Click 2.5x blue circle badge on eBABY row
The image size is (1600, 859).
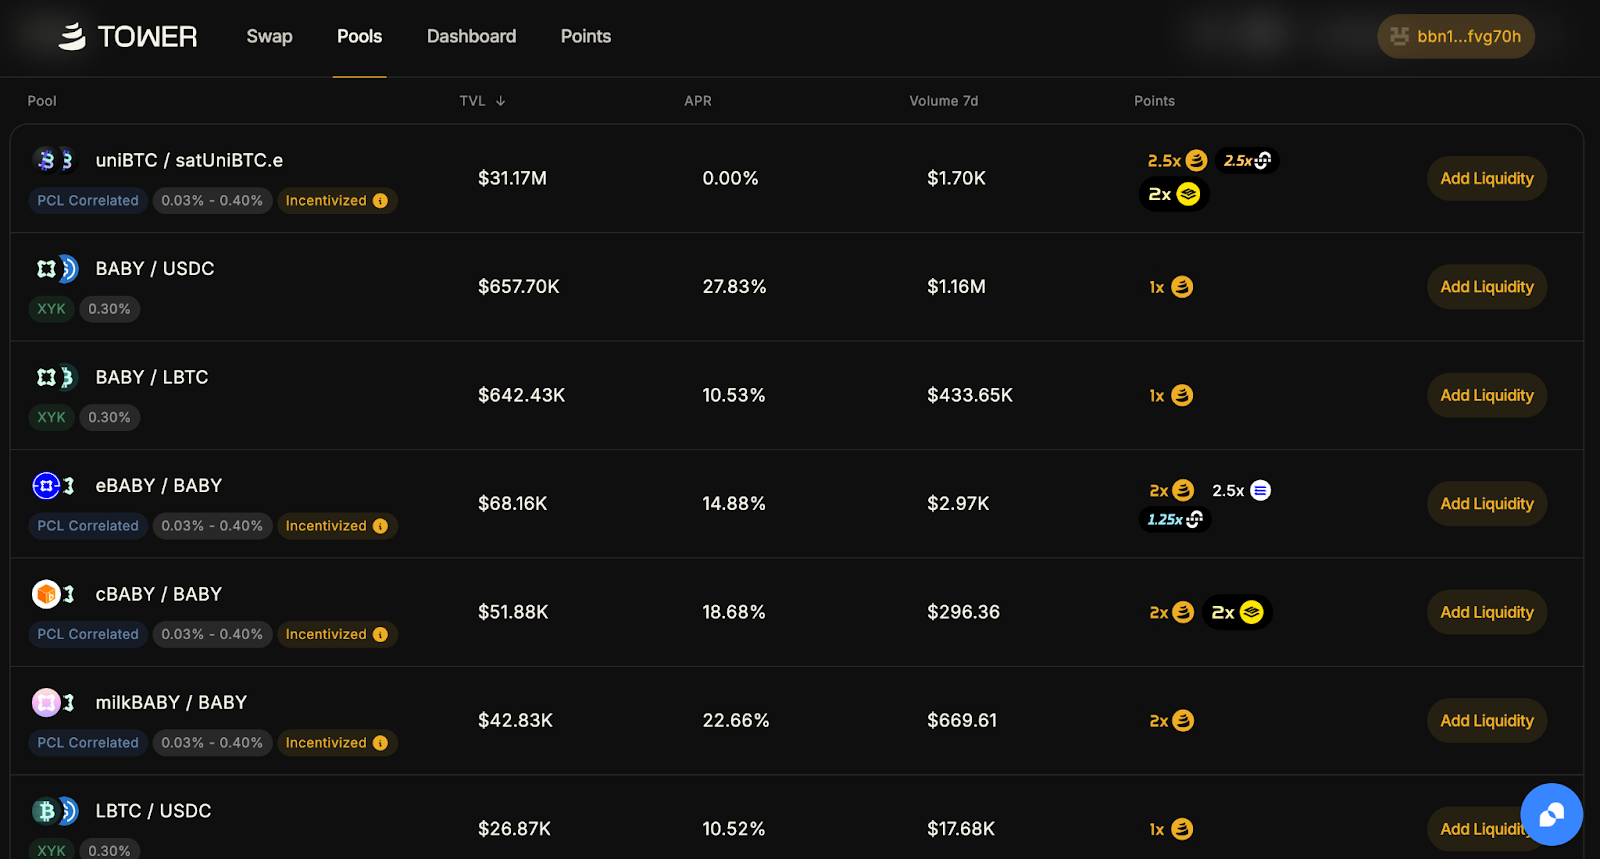pyautogui.click(x=1241, y=490)
